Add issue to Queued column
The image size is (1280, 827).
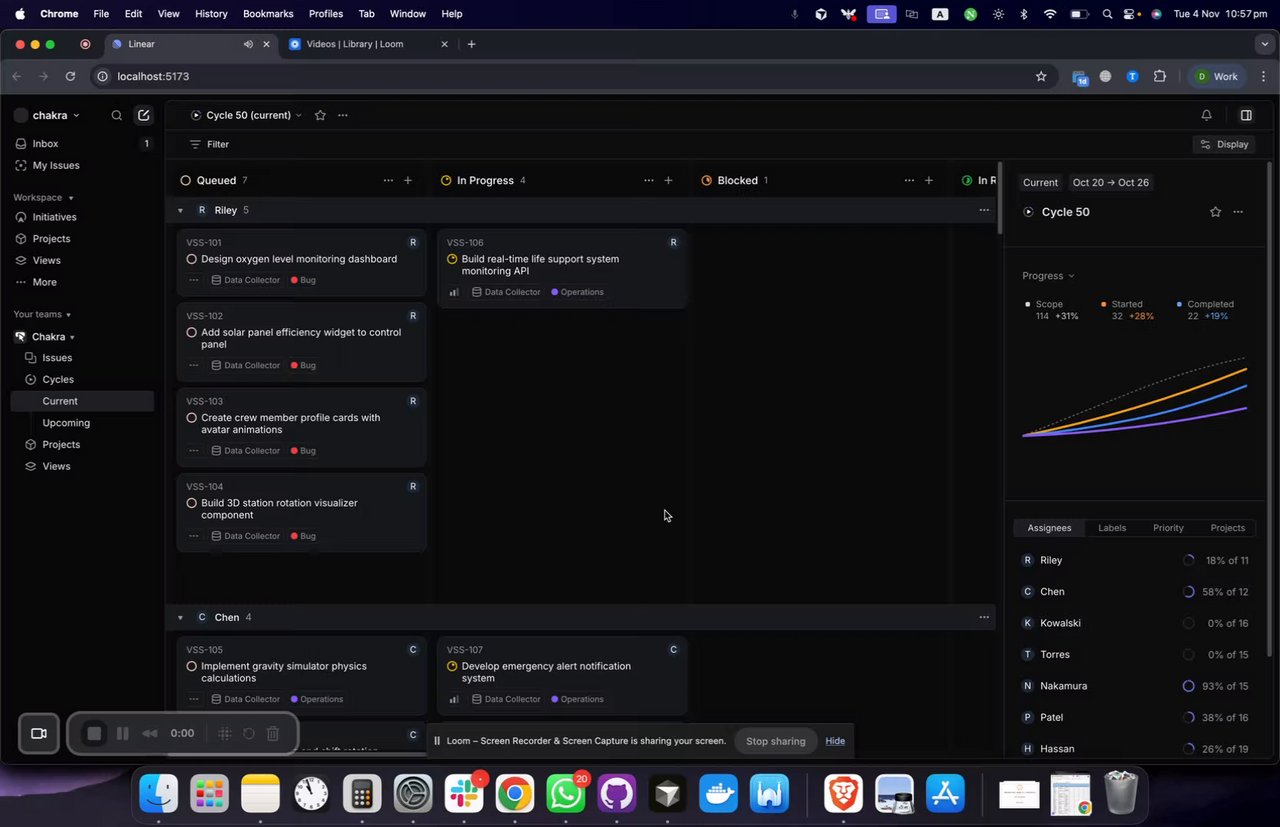[408, 180]
